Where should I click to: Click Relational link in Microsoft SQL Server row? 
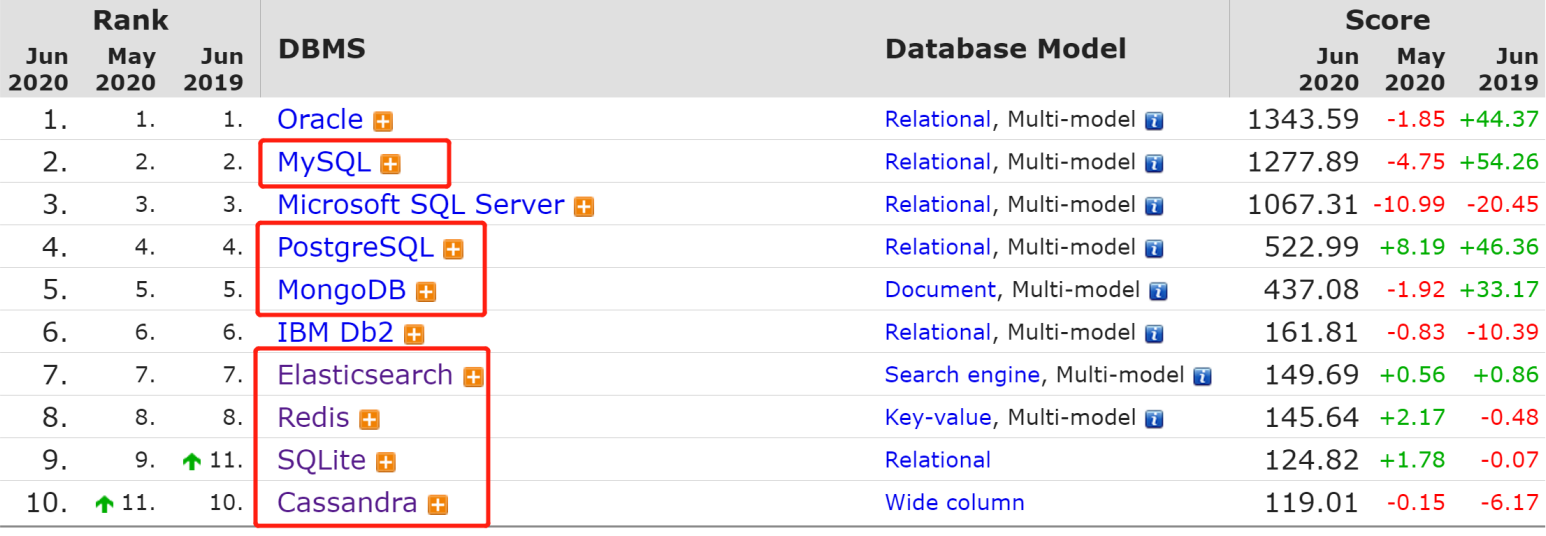[x=937, y=205]
